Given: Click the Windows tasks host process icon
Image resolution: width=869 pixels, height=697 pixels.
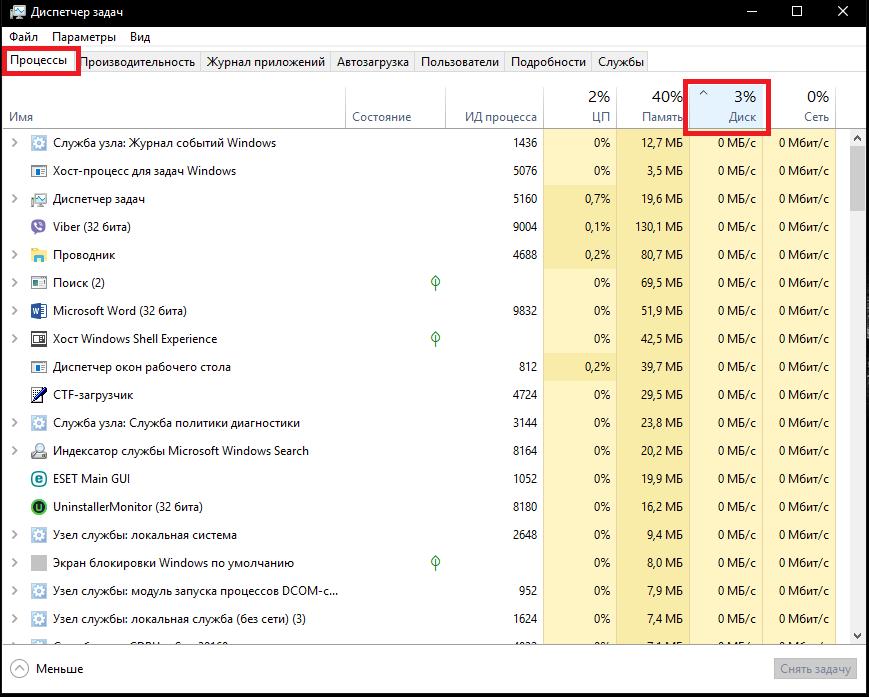Looking at the screenshot, I should point(38,171).
